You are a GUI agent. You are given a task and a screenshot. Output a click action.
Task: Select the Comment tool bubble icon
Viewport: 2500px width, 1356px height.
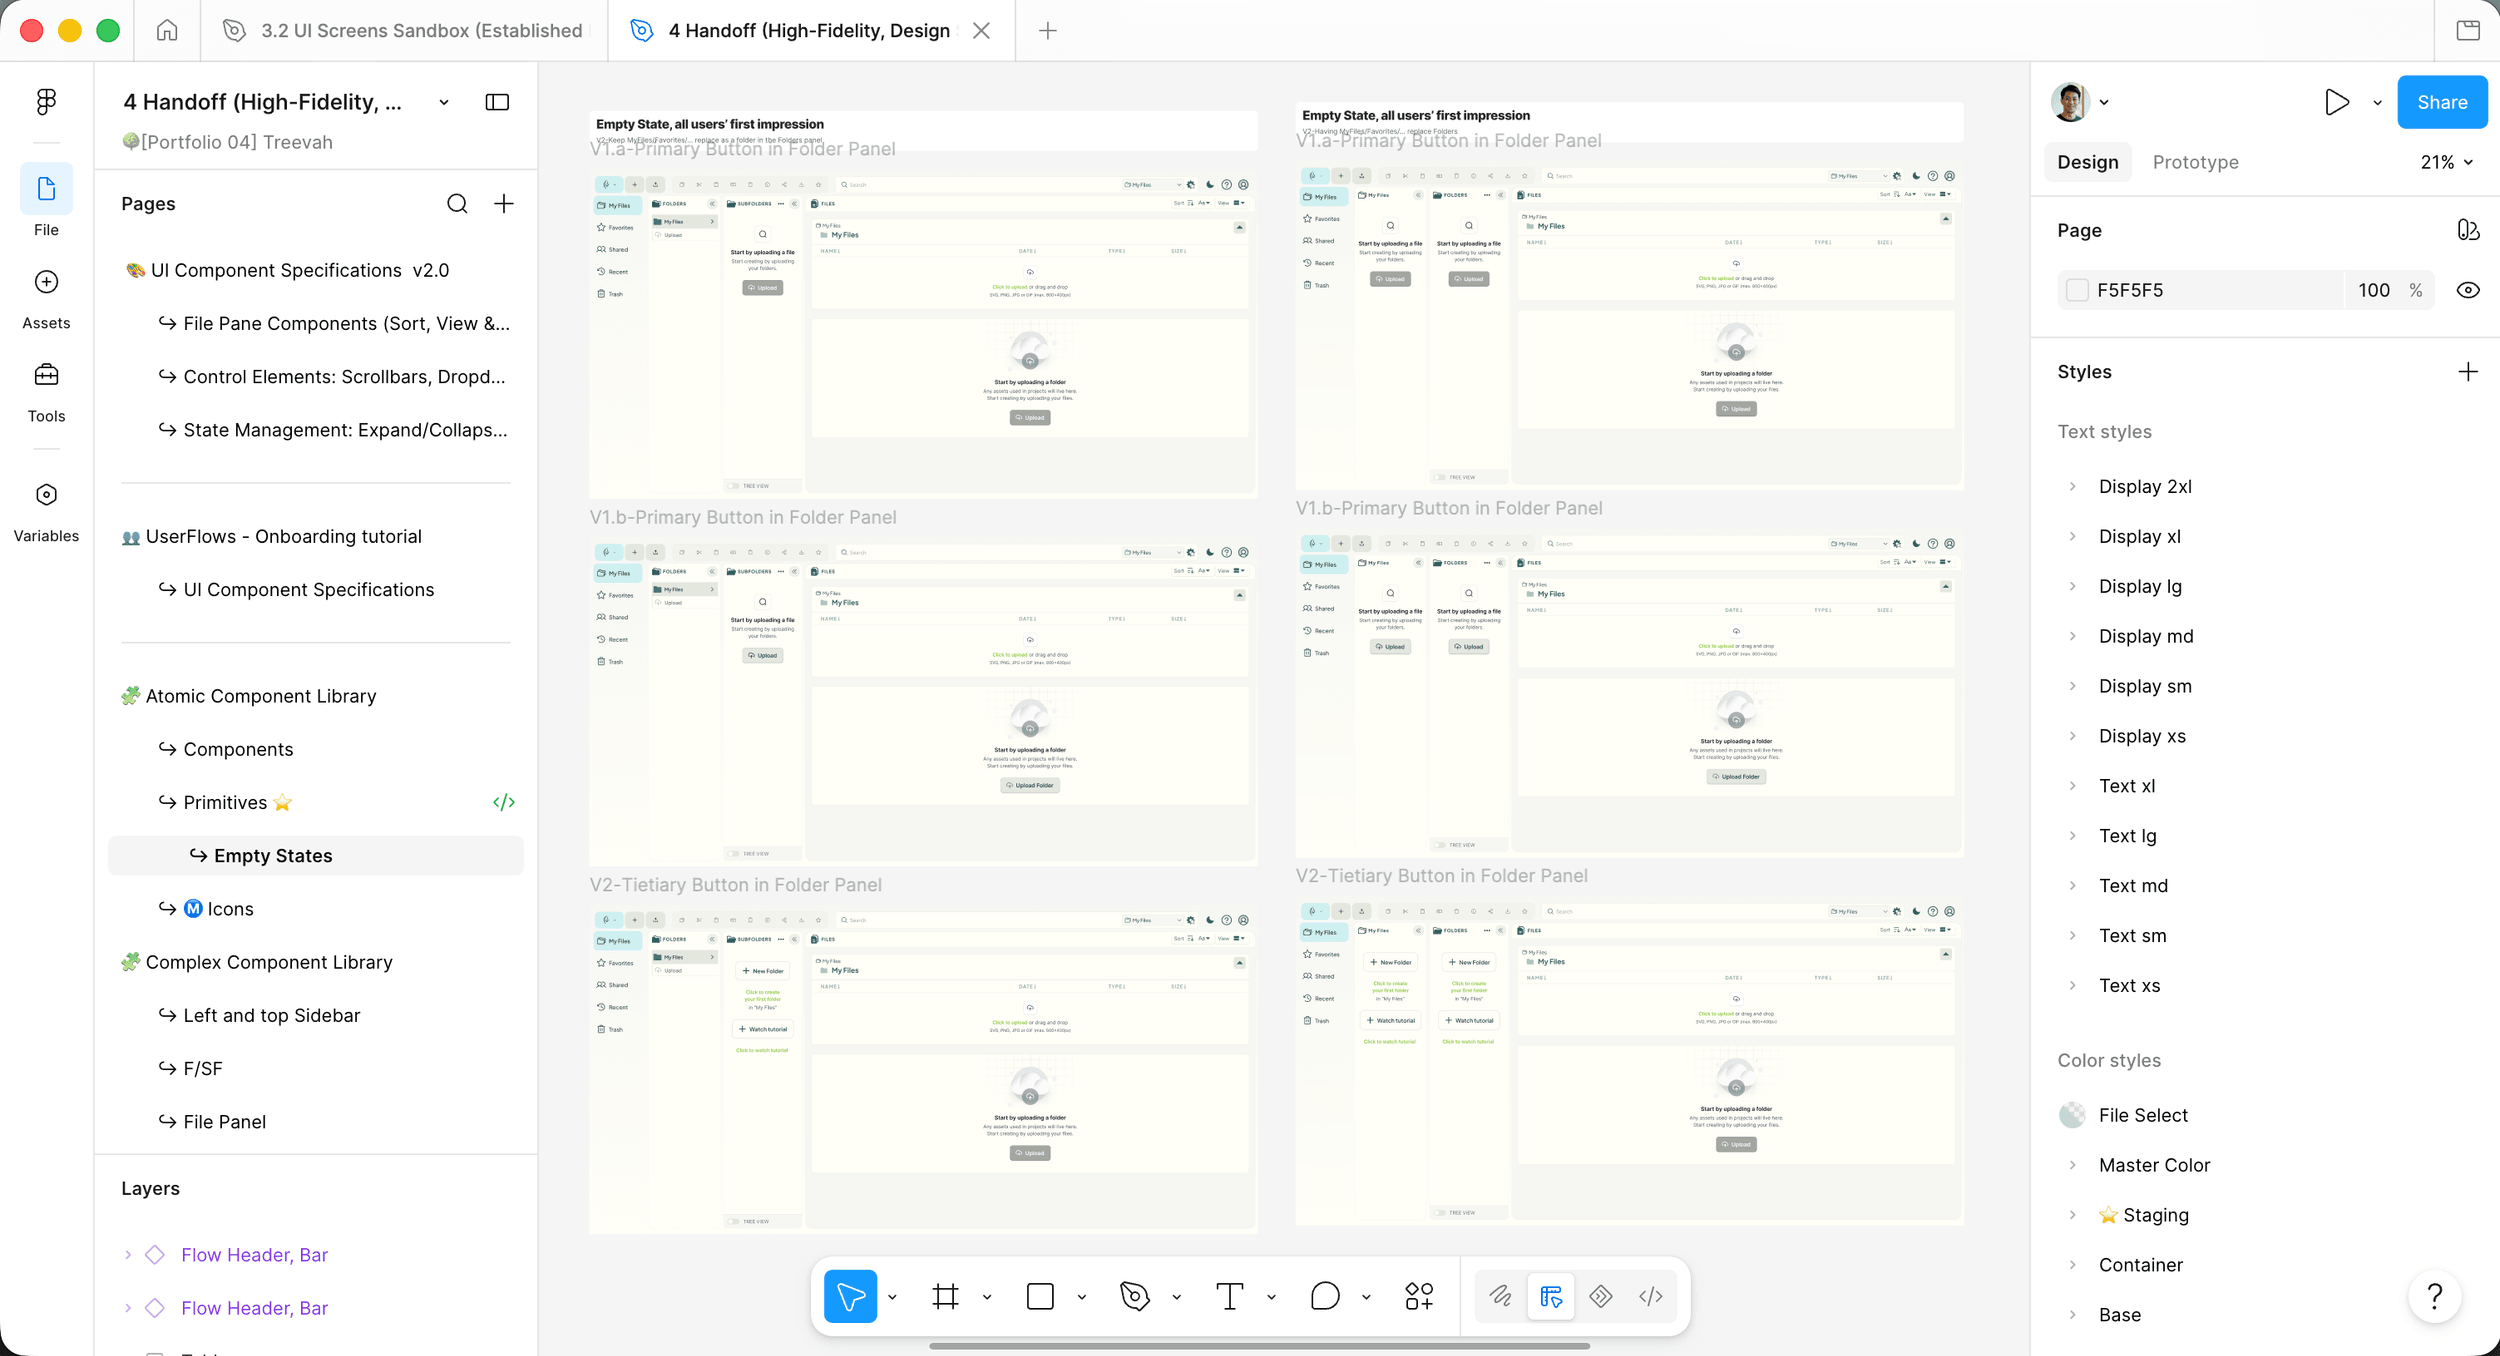1324,1296
